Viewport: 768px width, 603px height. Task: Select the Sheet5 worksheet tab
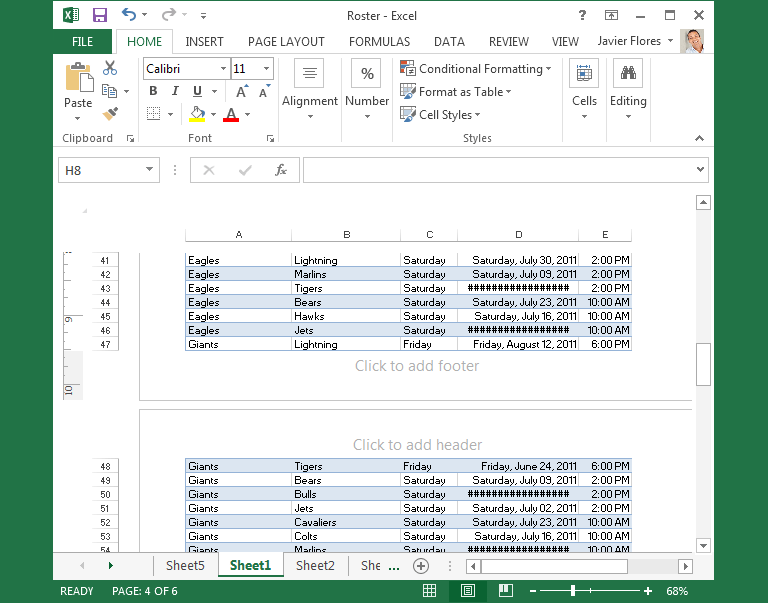[185, 566]
